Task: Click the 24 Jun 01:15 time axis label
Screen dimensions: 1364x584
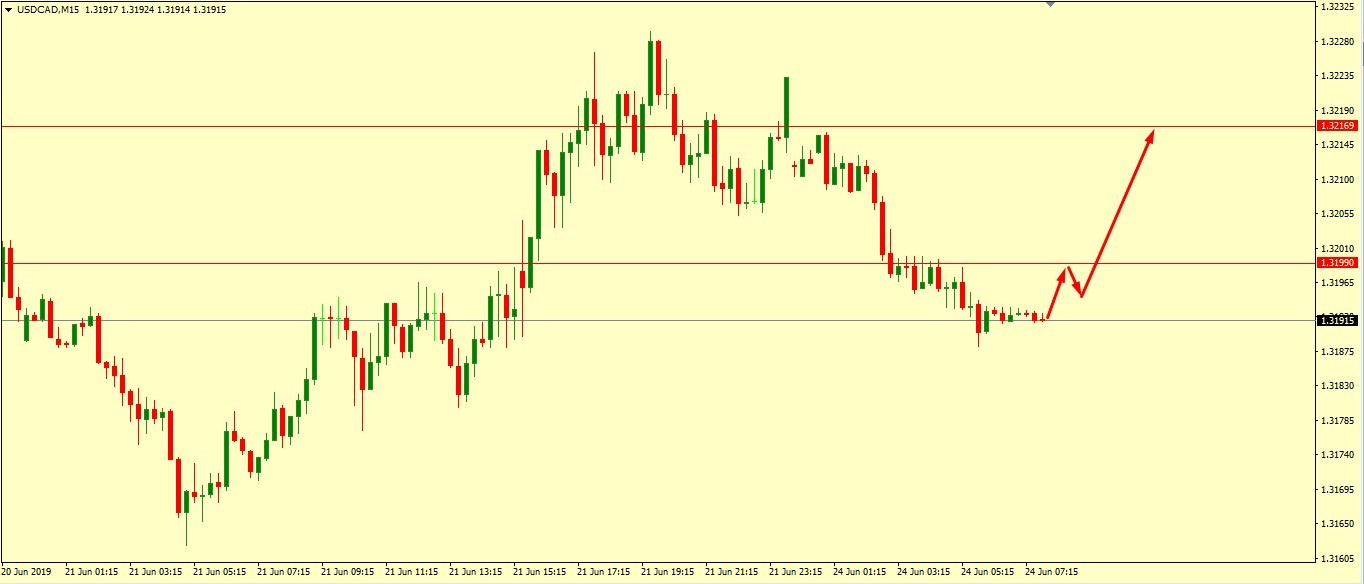Action: 860,573
